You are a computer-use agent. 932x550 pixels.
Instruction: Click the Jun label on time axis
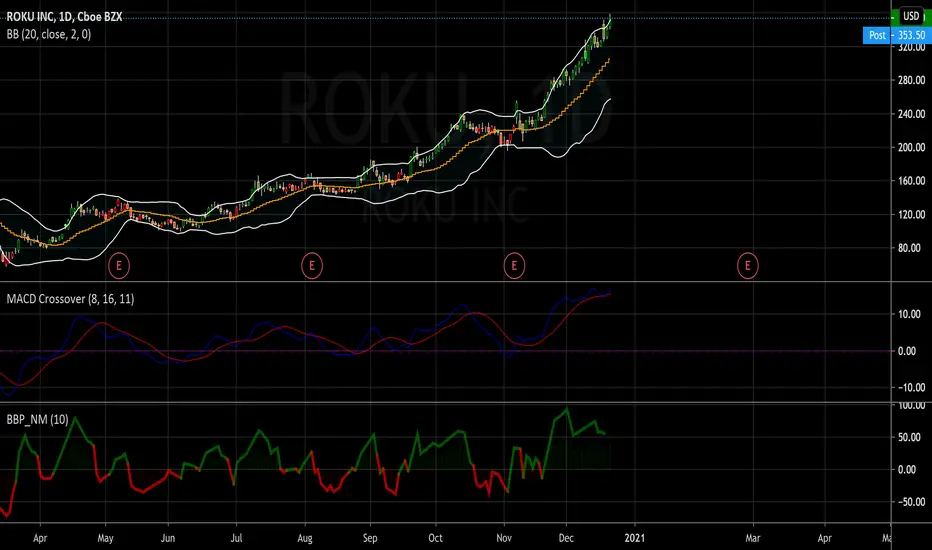tap(168, 538)
